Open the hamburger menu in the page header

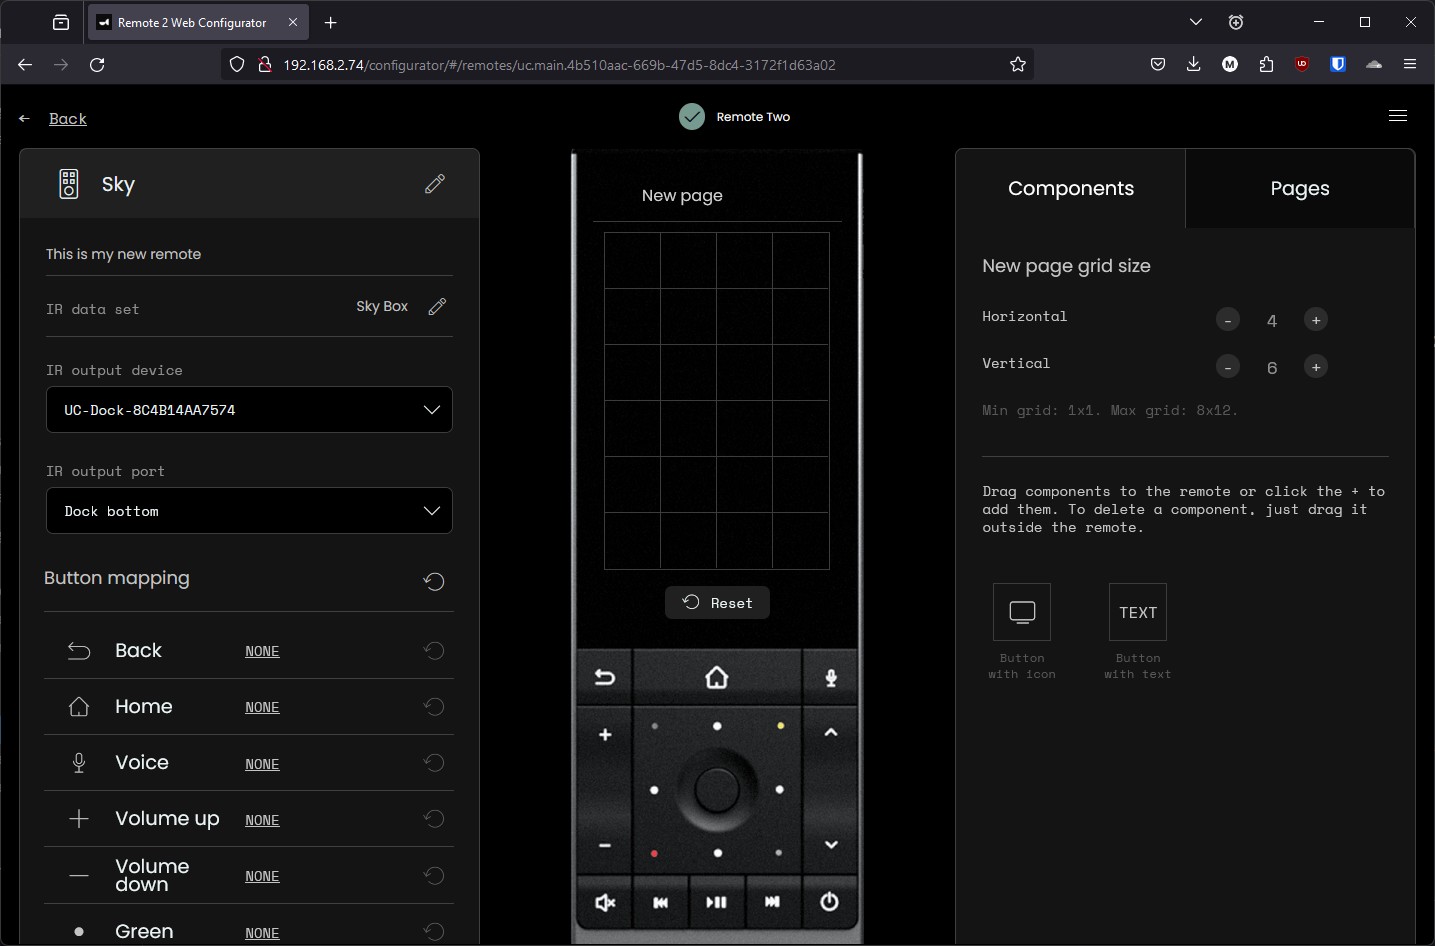[1398, 116]
